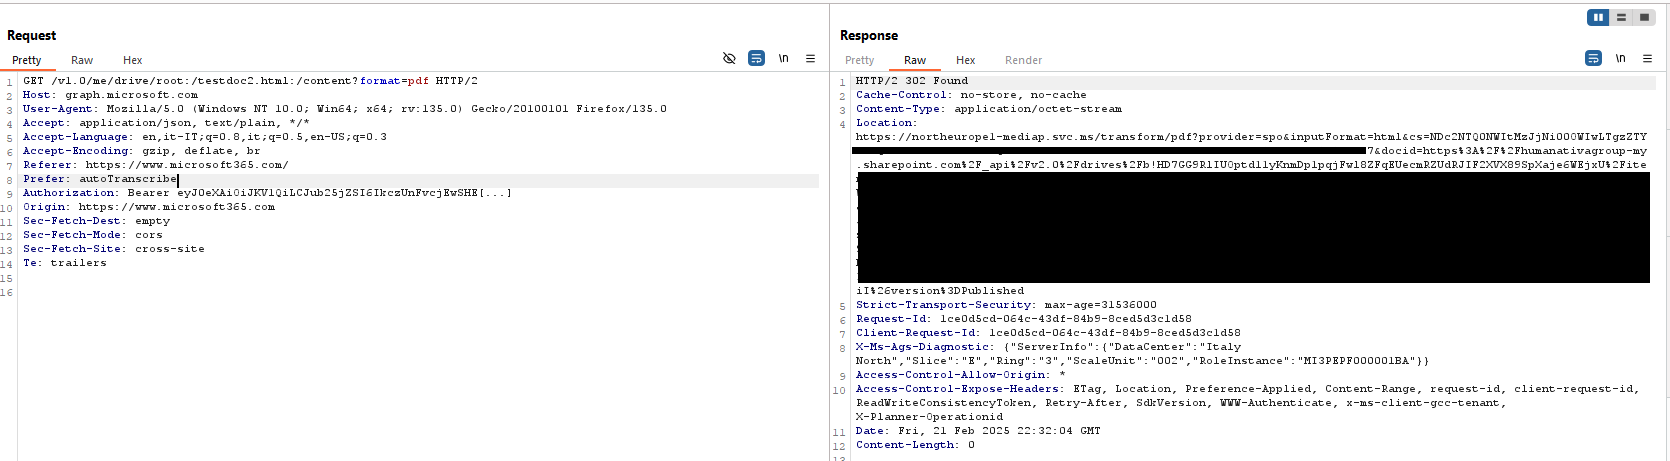This screenshot has width=1670, height=461.
Task: Toggle \n newline display in Response panel
Action: (x=1620, y=59)
